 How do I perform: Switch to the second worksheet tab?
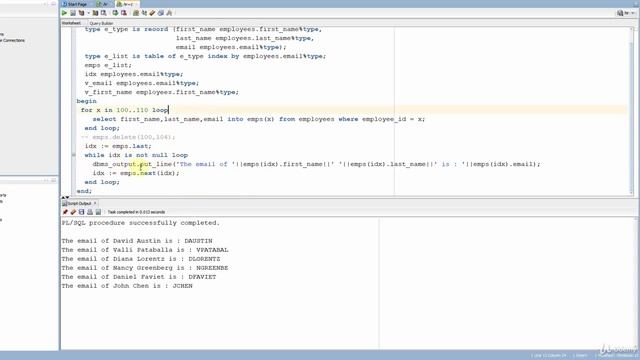click(x=103, y=4)
